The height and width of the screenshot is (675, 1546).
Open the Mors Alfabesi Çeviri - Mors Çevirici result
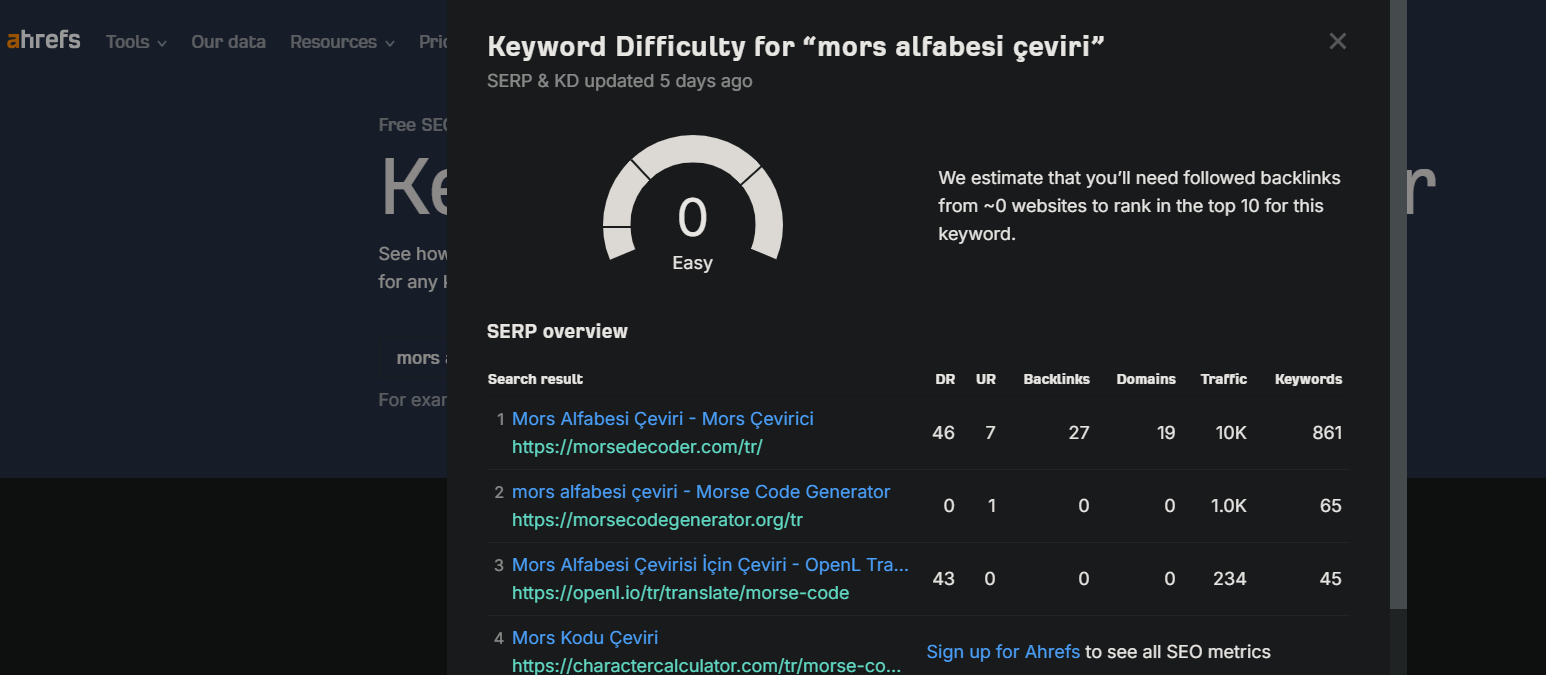click(662, 419)
